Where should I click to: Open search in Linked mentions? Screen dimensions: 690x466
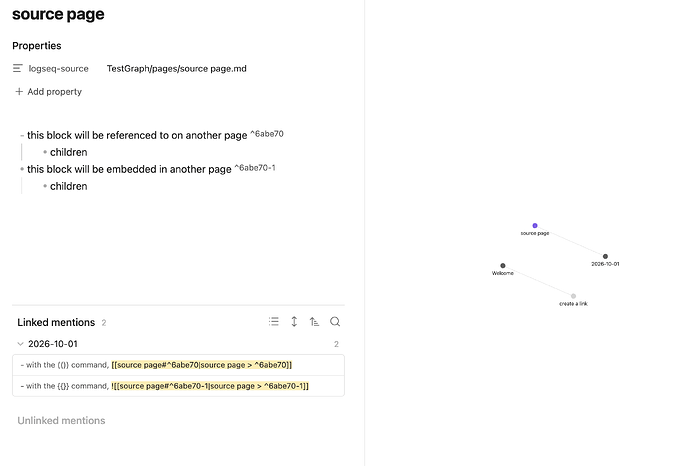pyautogui.click(x=335, y=322)
